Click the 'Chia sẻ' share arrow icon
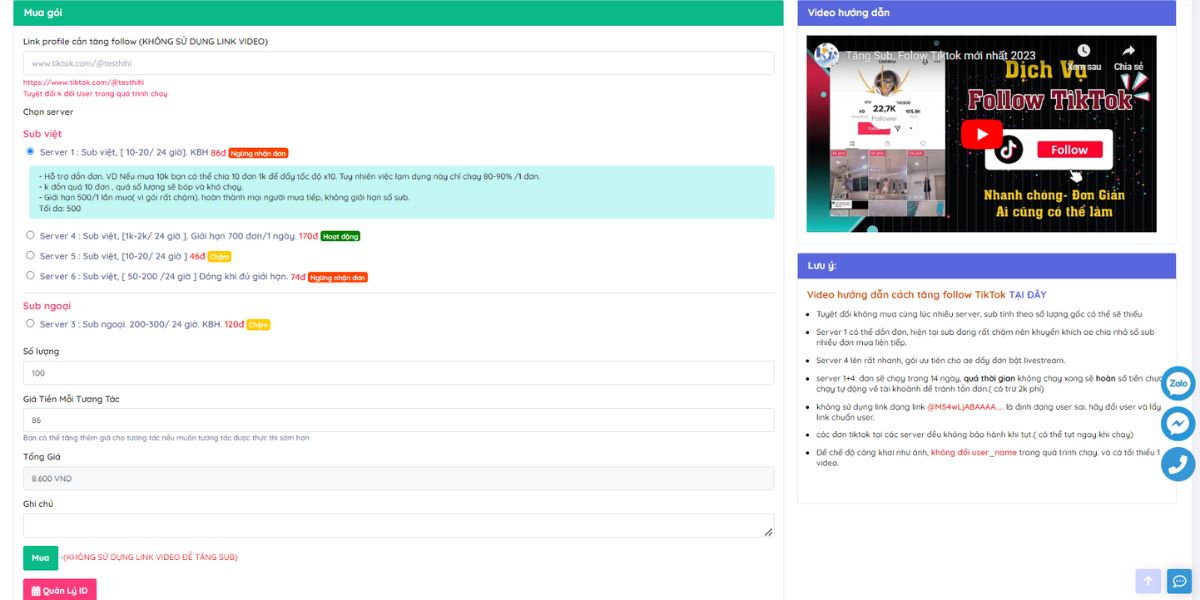The image size is (1200, 600). (1128, 50)
